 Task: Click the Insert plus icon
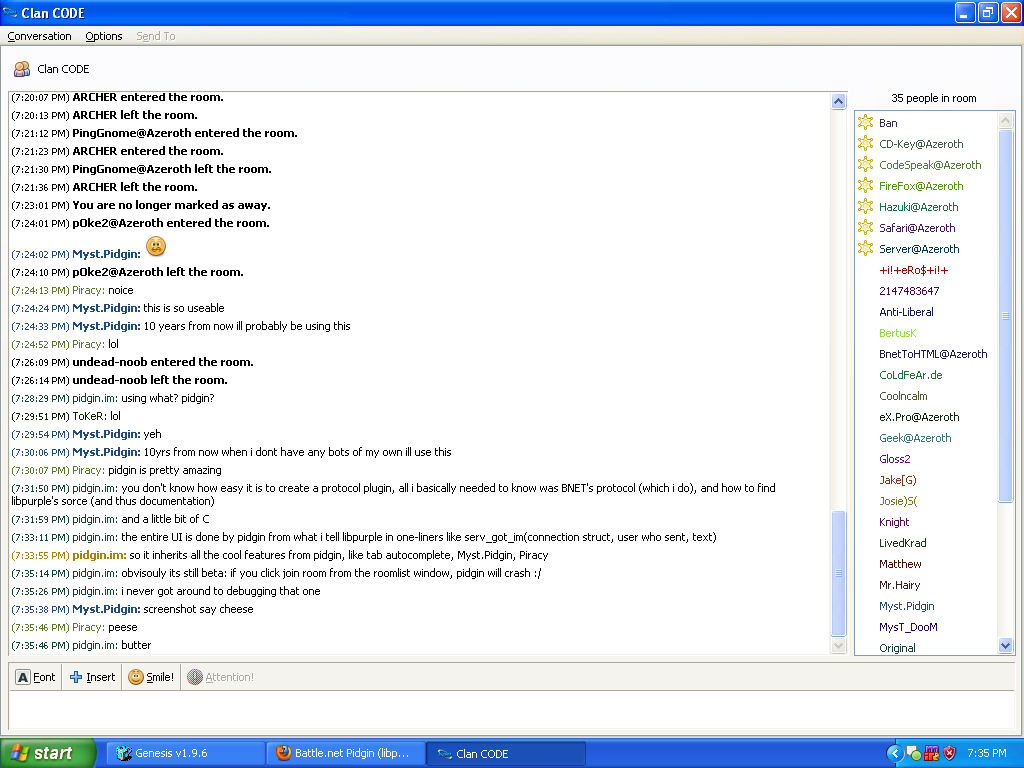click(76, 677)
